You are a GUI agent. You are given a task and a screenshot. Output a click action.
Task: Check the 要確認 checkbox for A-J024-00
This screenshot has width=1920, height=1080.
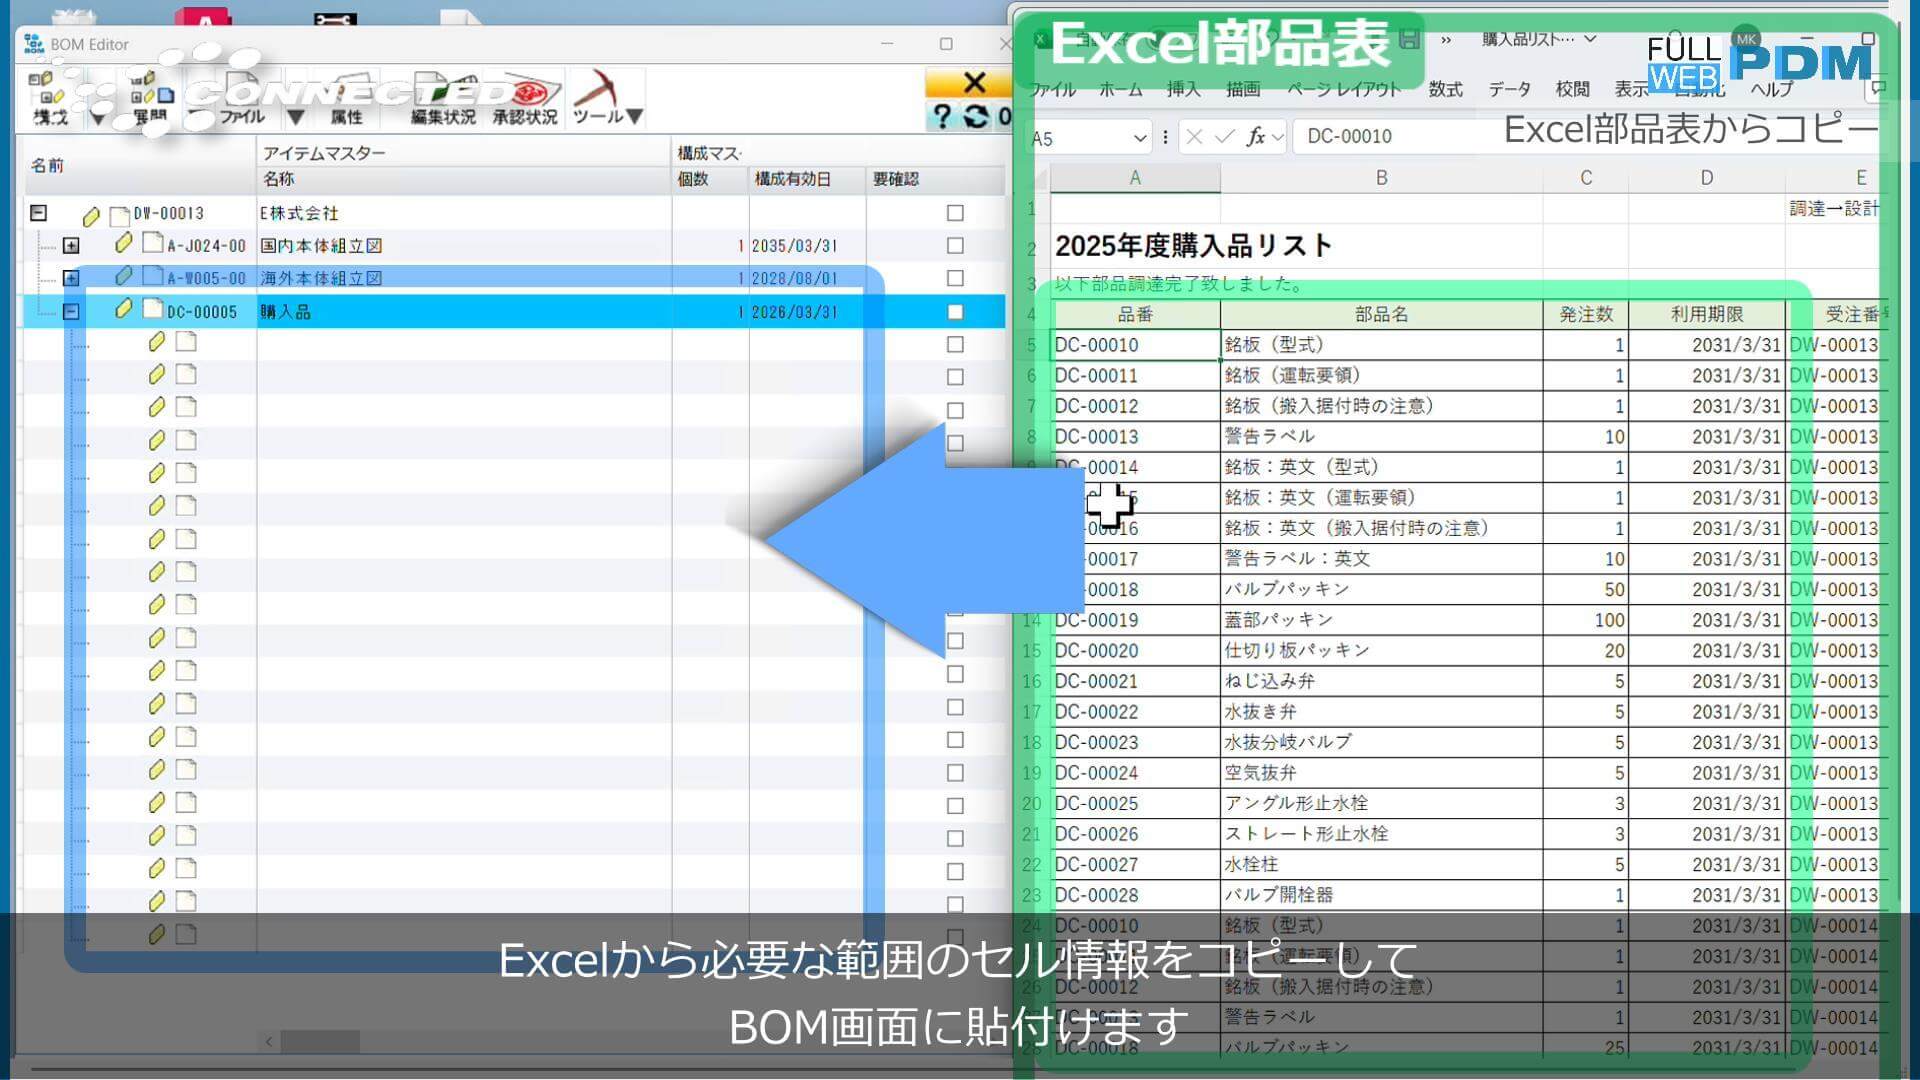click(954, 245)
